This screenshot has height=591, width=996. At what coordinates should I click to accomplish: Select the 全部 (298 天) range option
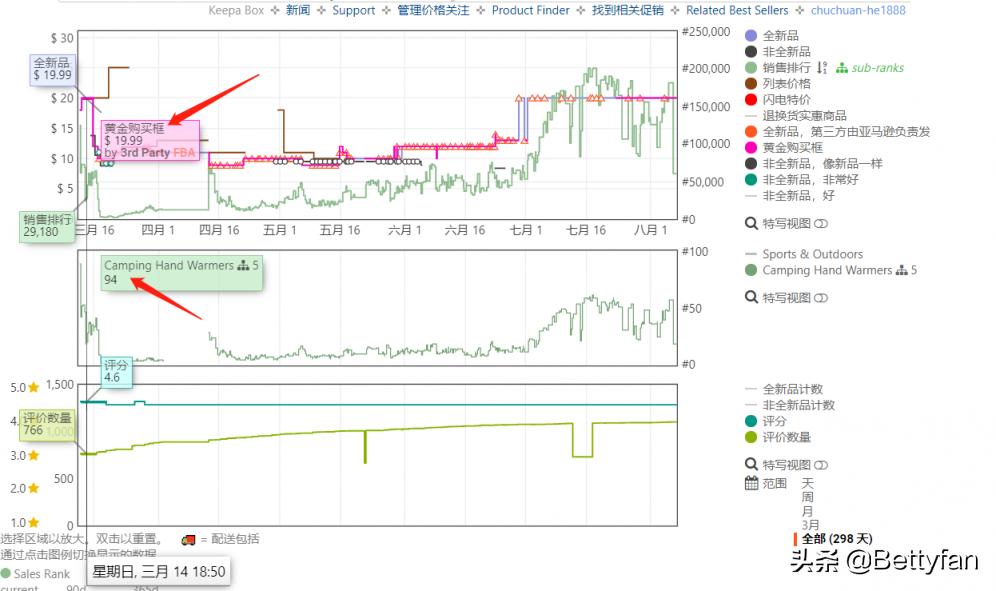pyautogui.click(x=837, y=539)
